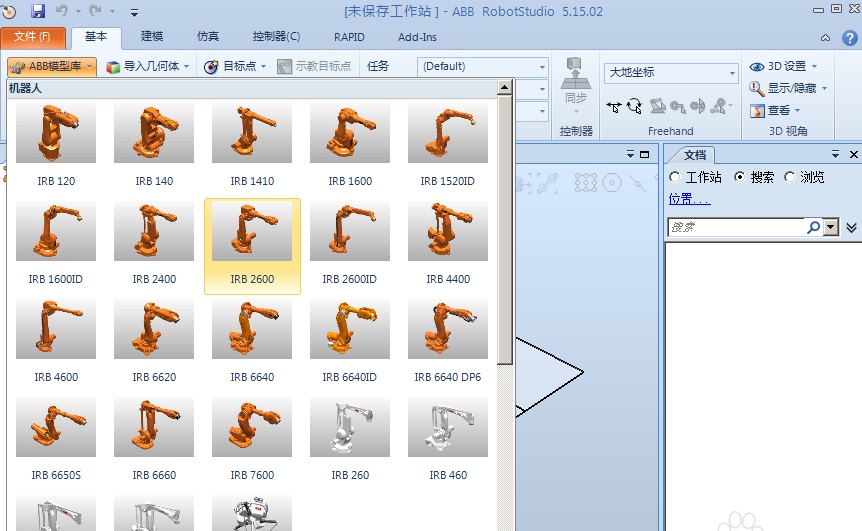Image resolution: width=862 pixels, height=531 pixels.
Task: Select the Freehand jog reorient tool
Action: tap(698, 106)
